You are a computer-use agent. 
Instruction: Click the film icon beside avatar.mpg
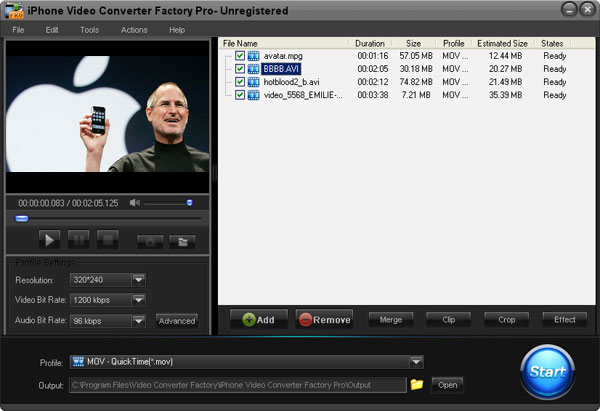click(253, 56)
